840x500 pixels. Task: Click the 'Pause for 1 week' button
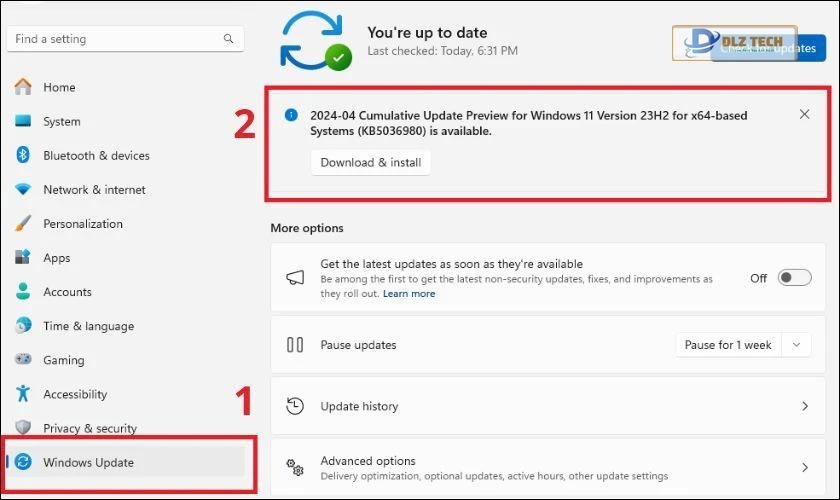click(x=727, y=345)
